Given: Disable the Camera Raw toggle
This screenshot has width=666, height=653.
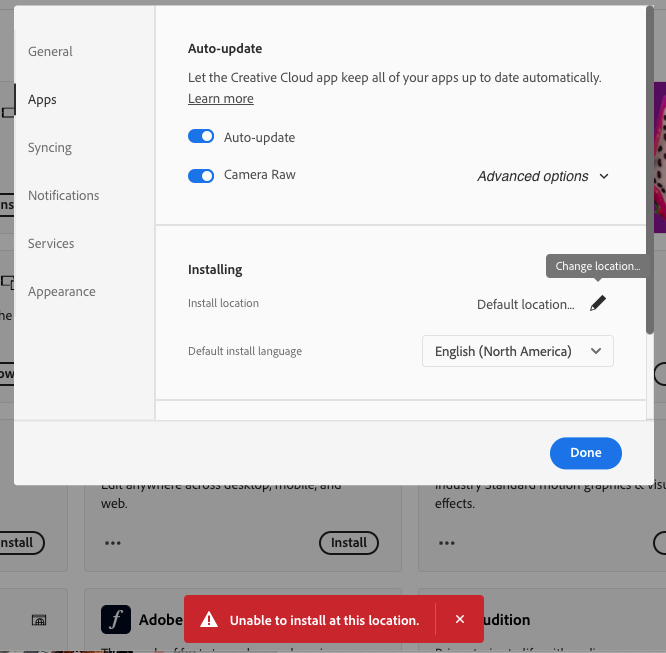Looking at the screenshot, I should [201, 175].
